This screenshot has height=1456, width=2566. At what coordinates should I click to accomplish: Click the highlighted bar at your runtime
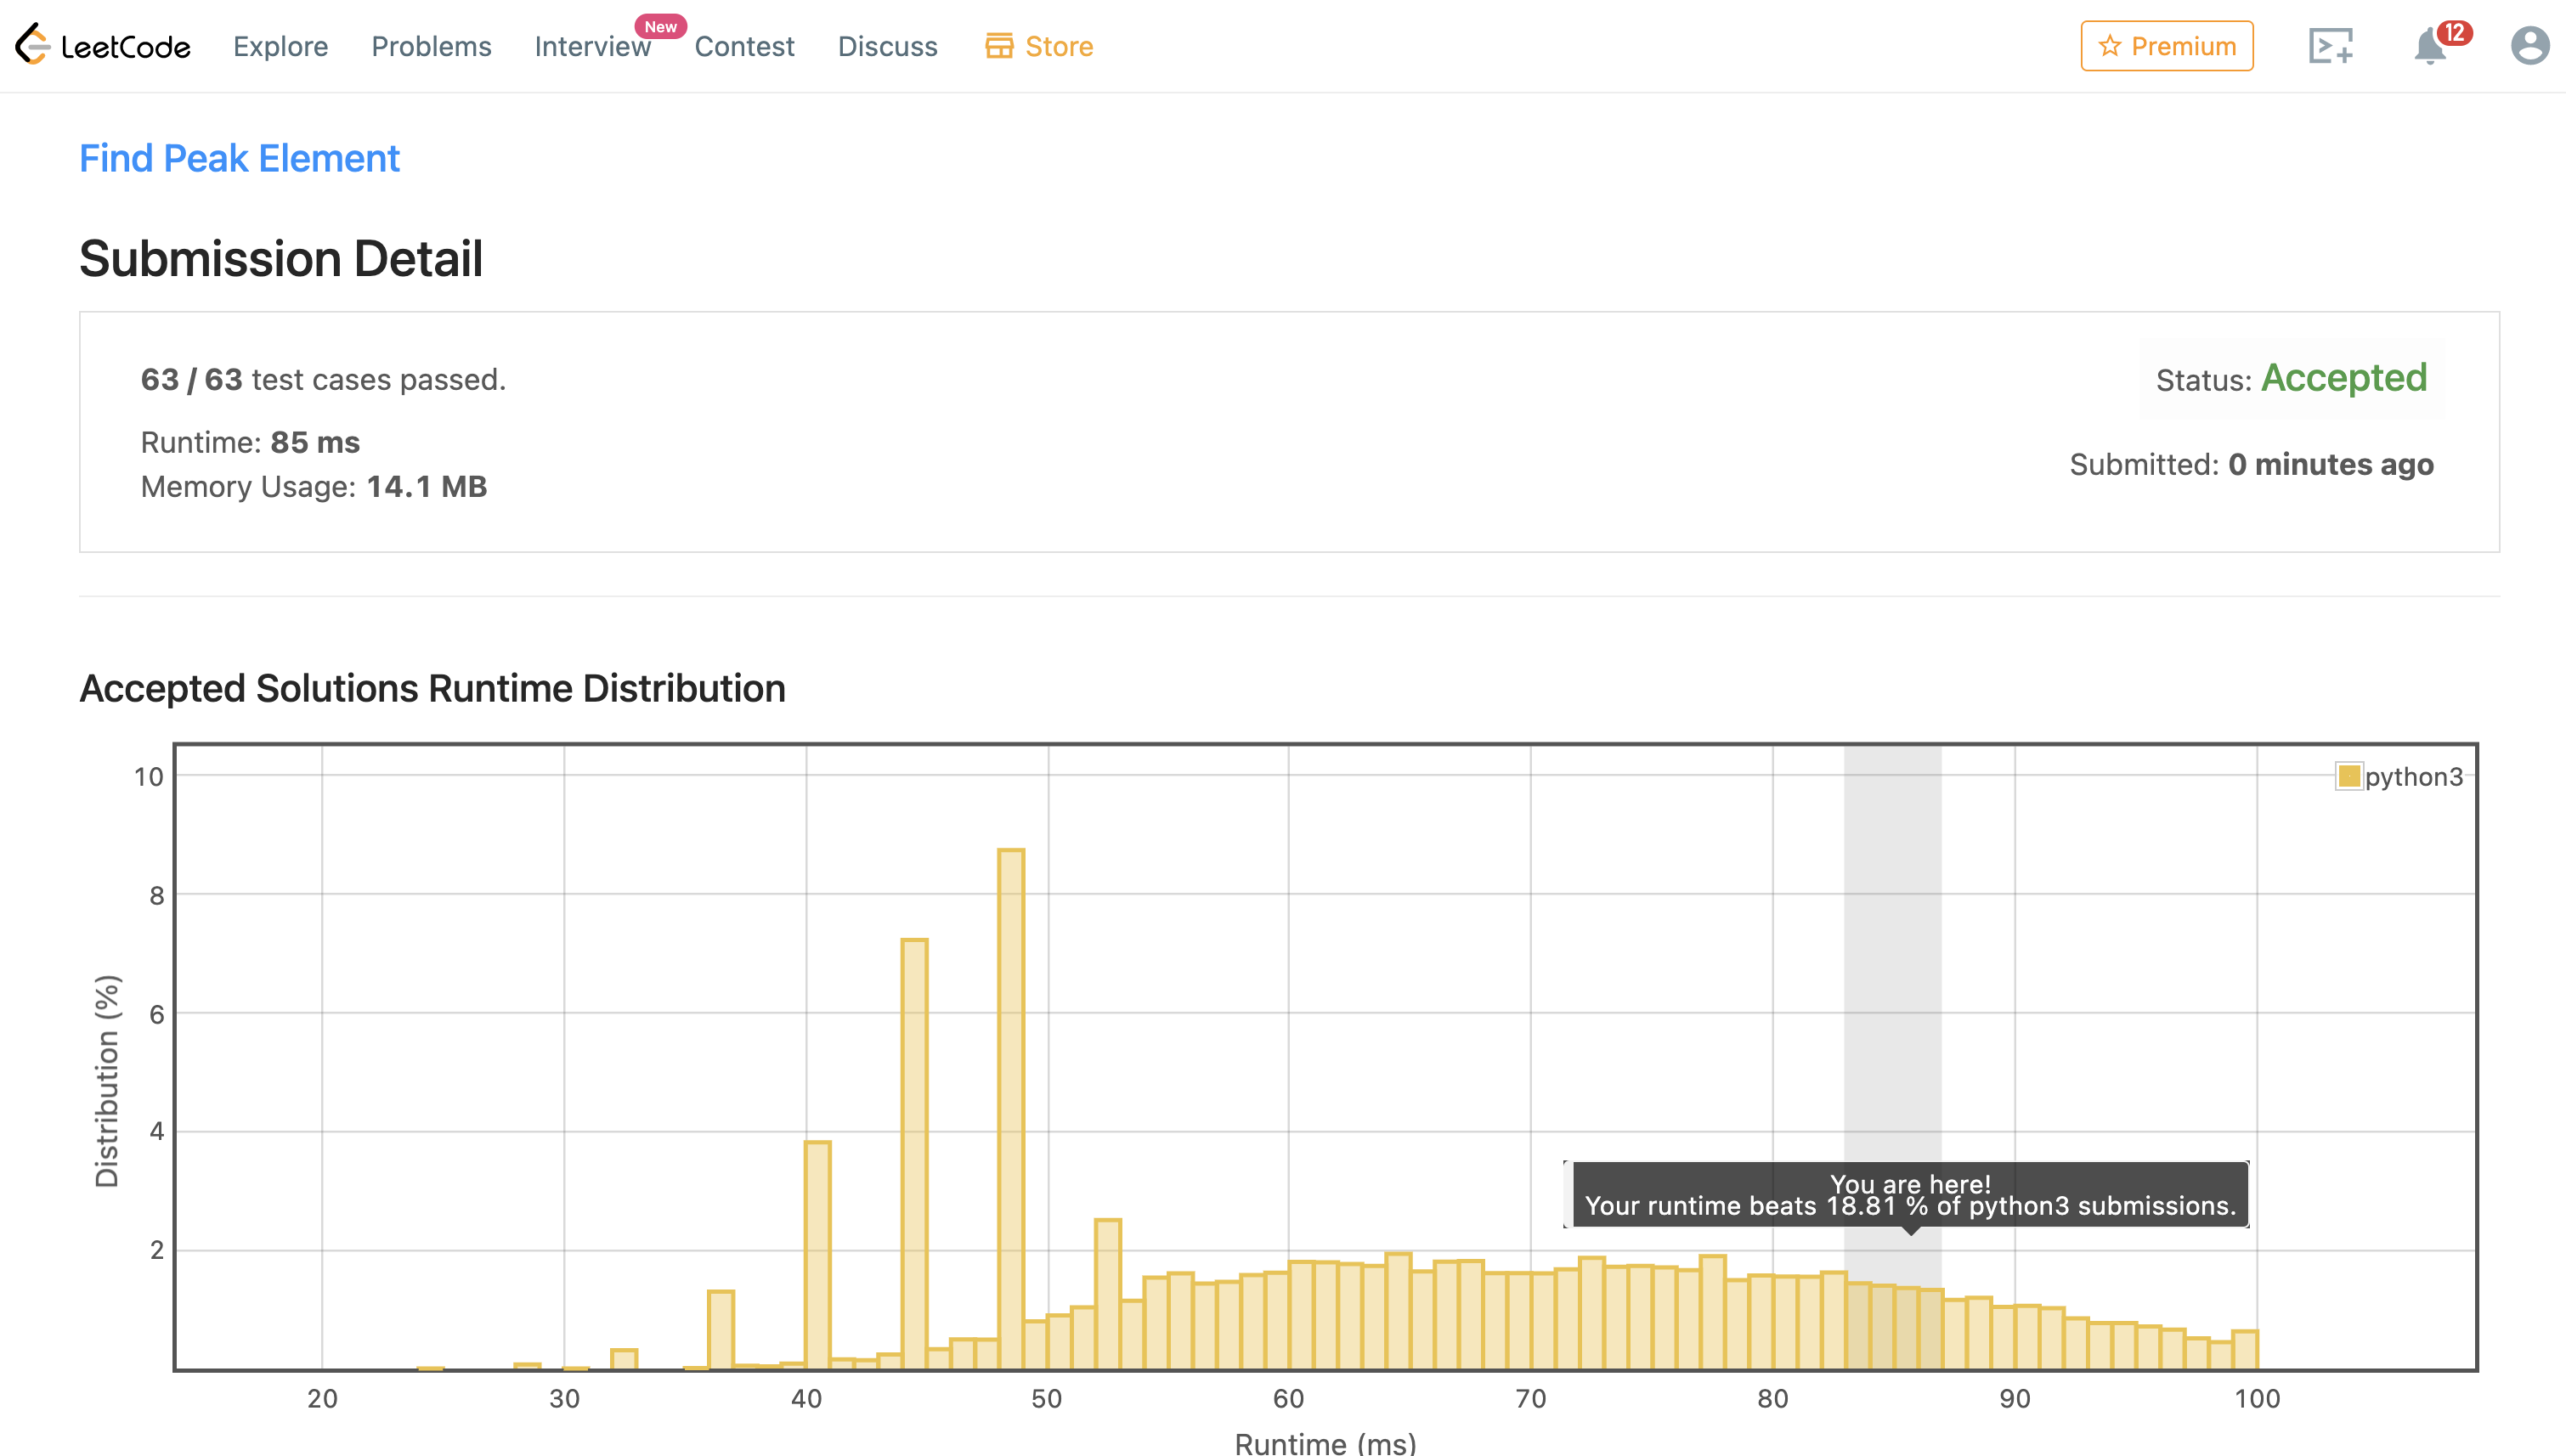(x=1905, y=1327)
